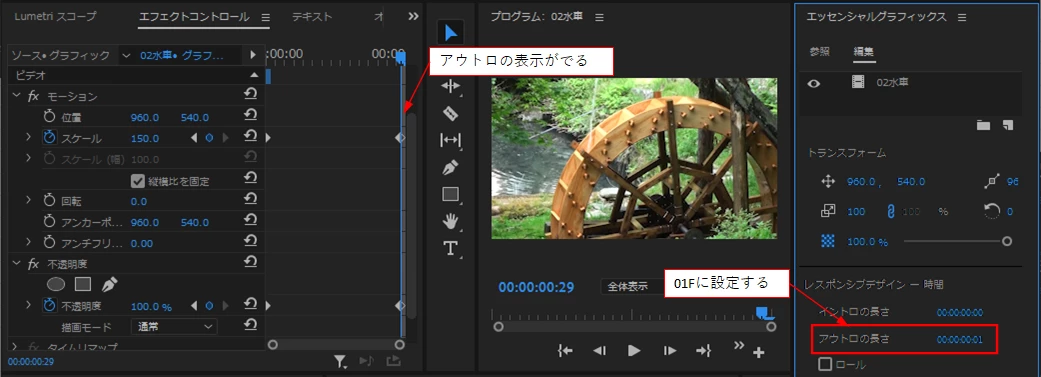Open エフェクトコントロール panel menu icon
Screen dimensions: 1041x377
[266, 18]
